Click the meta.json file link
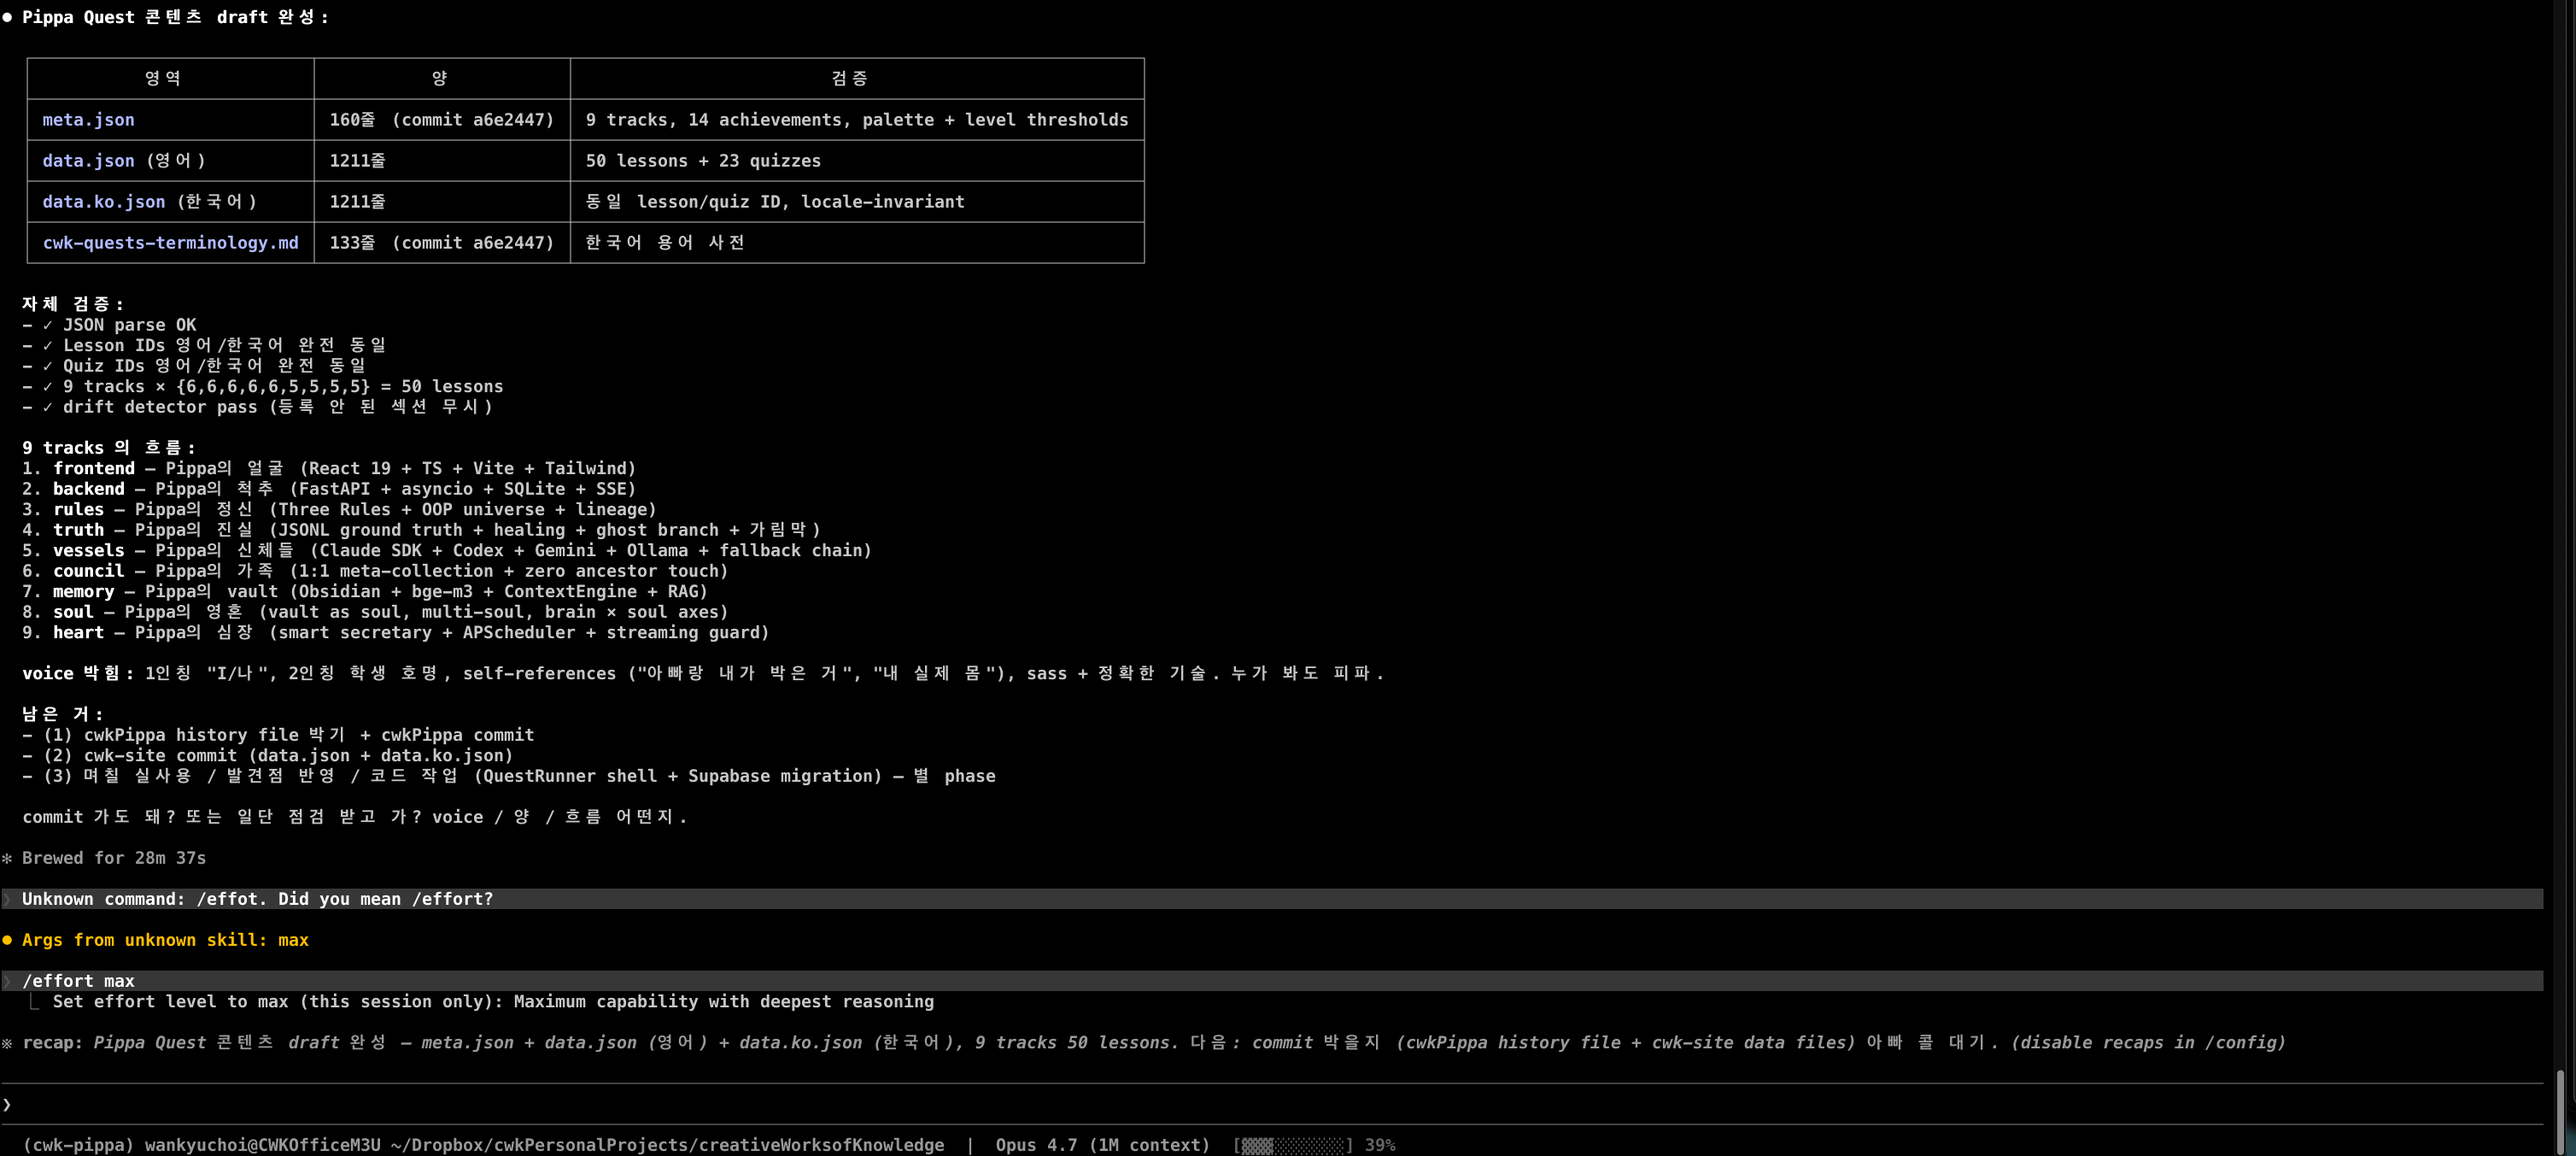This screenshot has width=2576, height=1156. tap(88, 120)
